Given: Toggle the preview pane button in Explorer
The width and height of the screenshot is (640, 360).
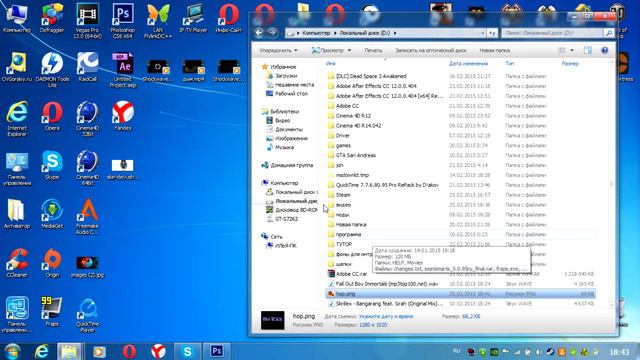Looking at the screenshot, I should (588, 50).
